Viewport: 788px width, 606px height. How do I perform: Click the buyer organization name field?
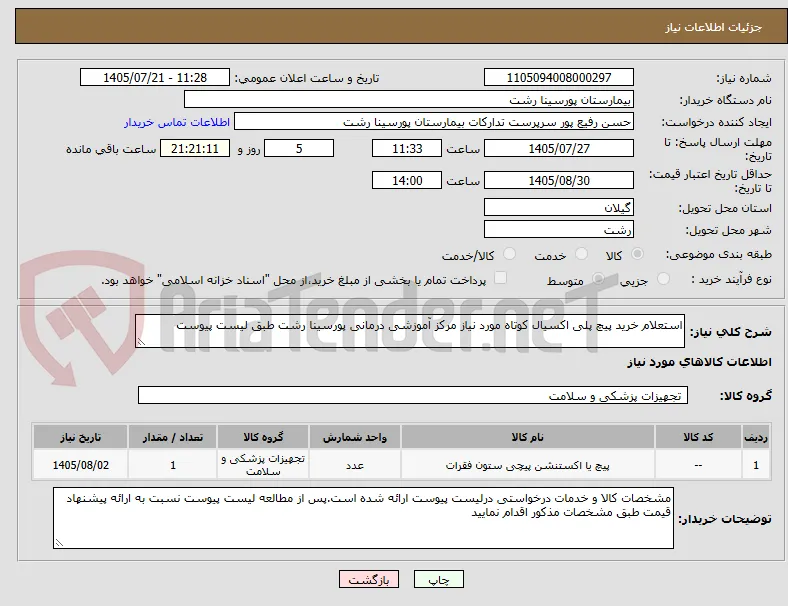(409, 99)
